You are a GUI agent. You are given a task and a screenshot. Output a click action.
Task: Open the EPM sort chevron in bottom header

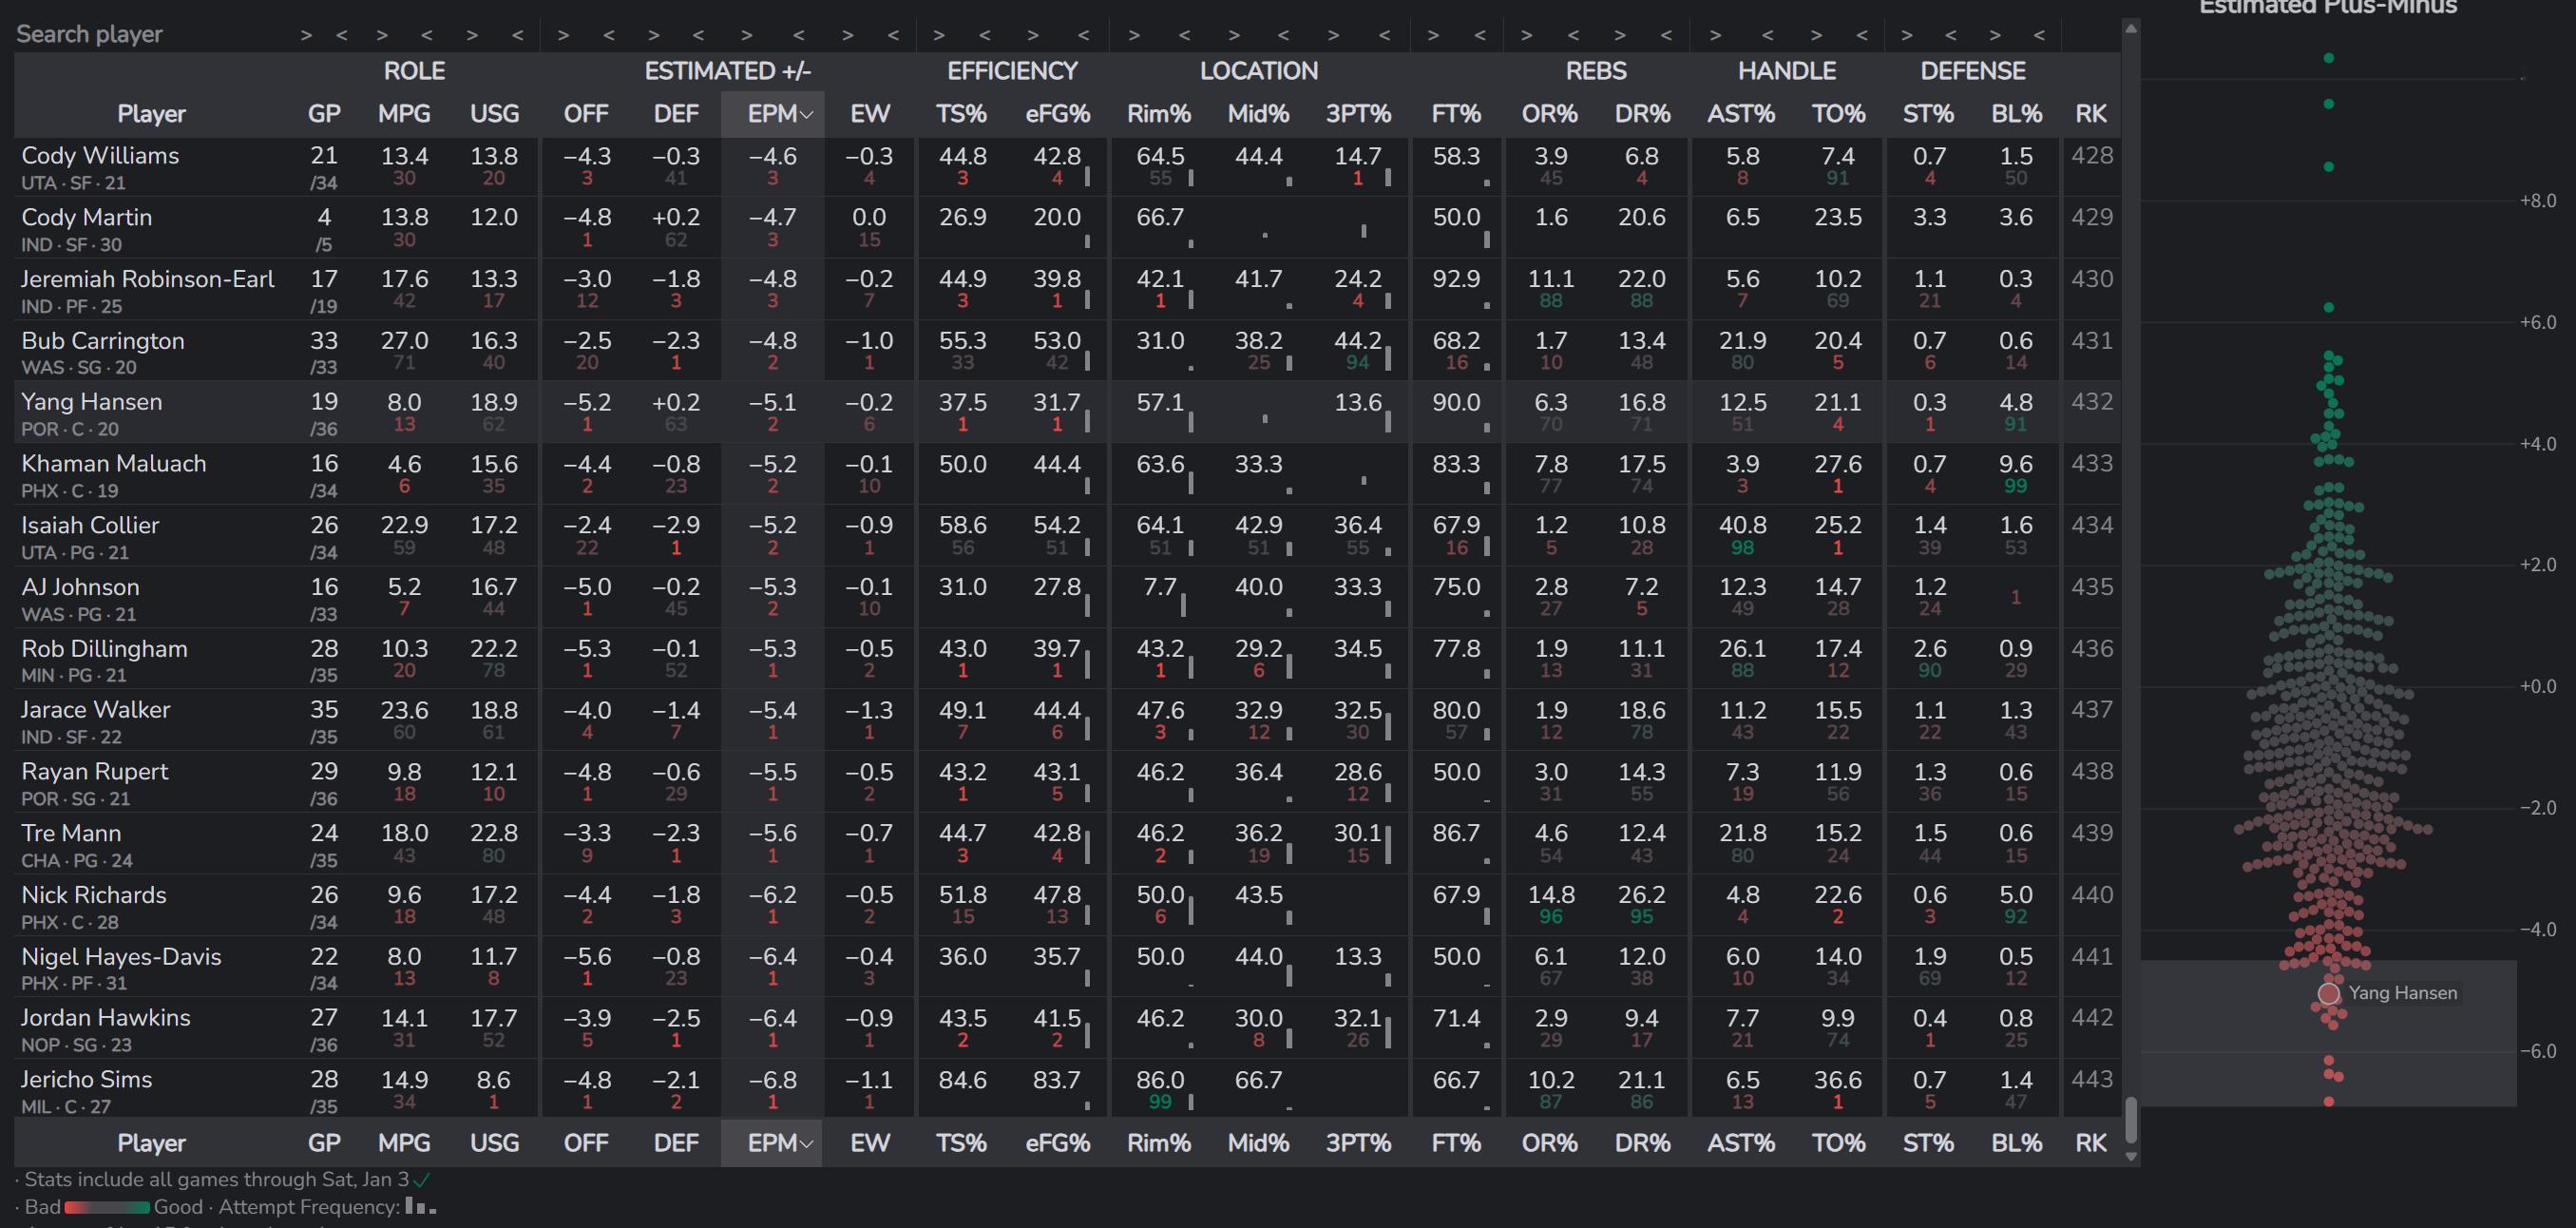[x=807, y=1144]
